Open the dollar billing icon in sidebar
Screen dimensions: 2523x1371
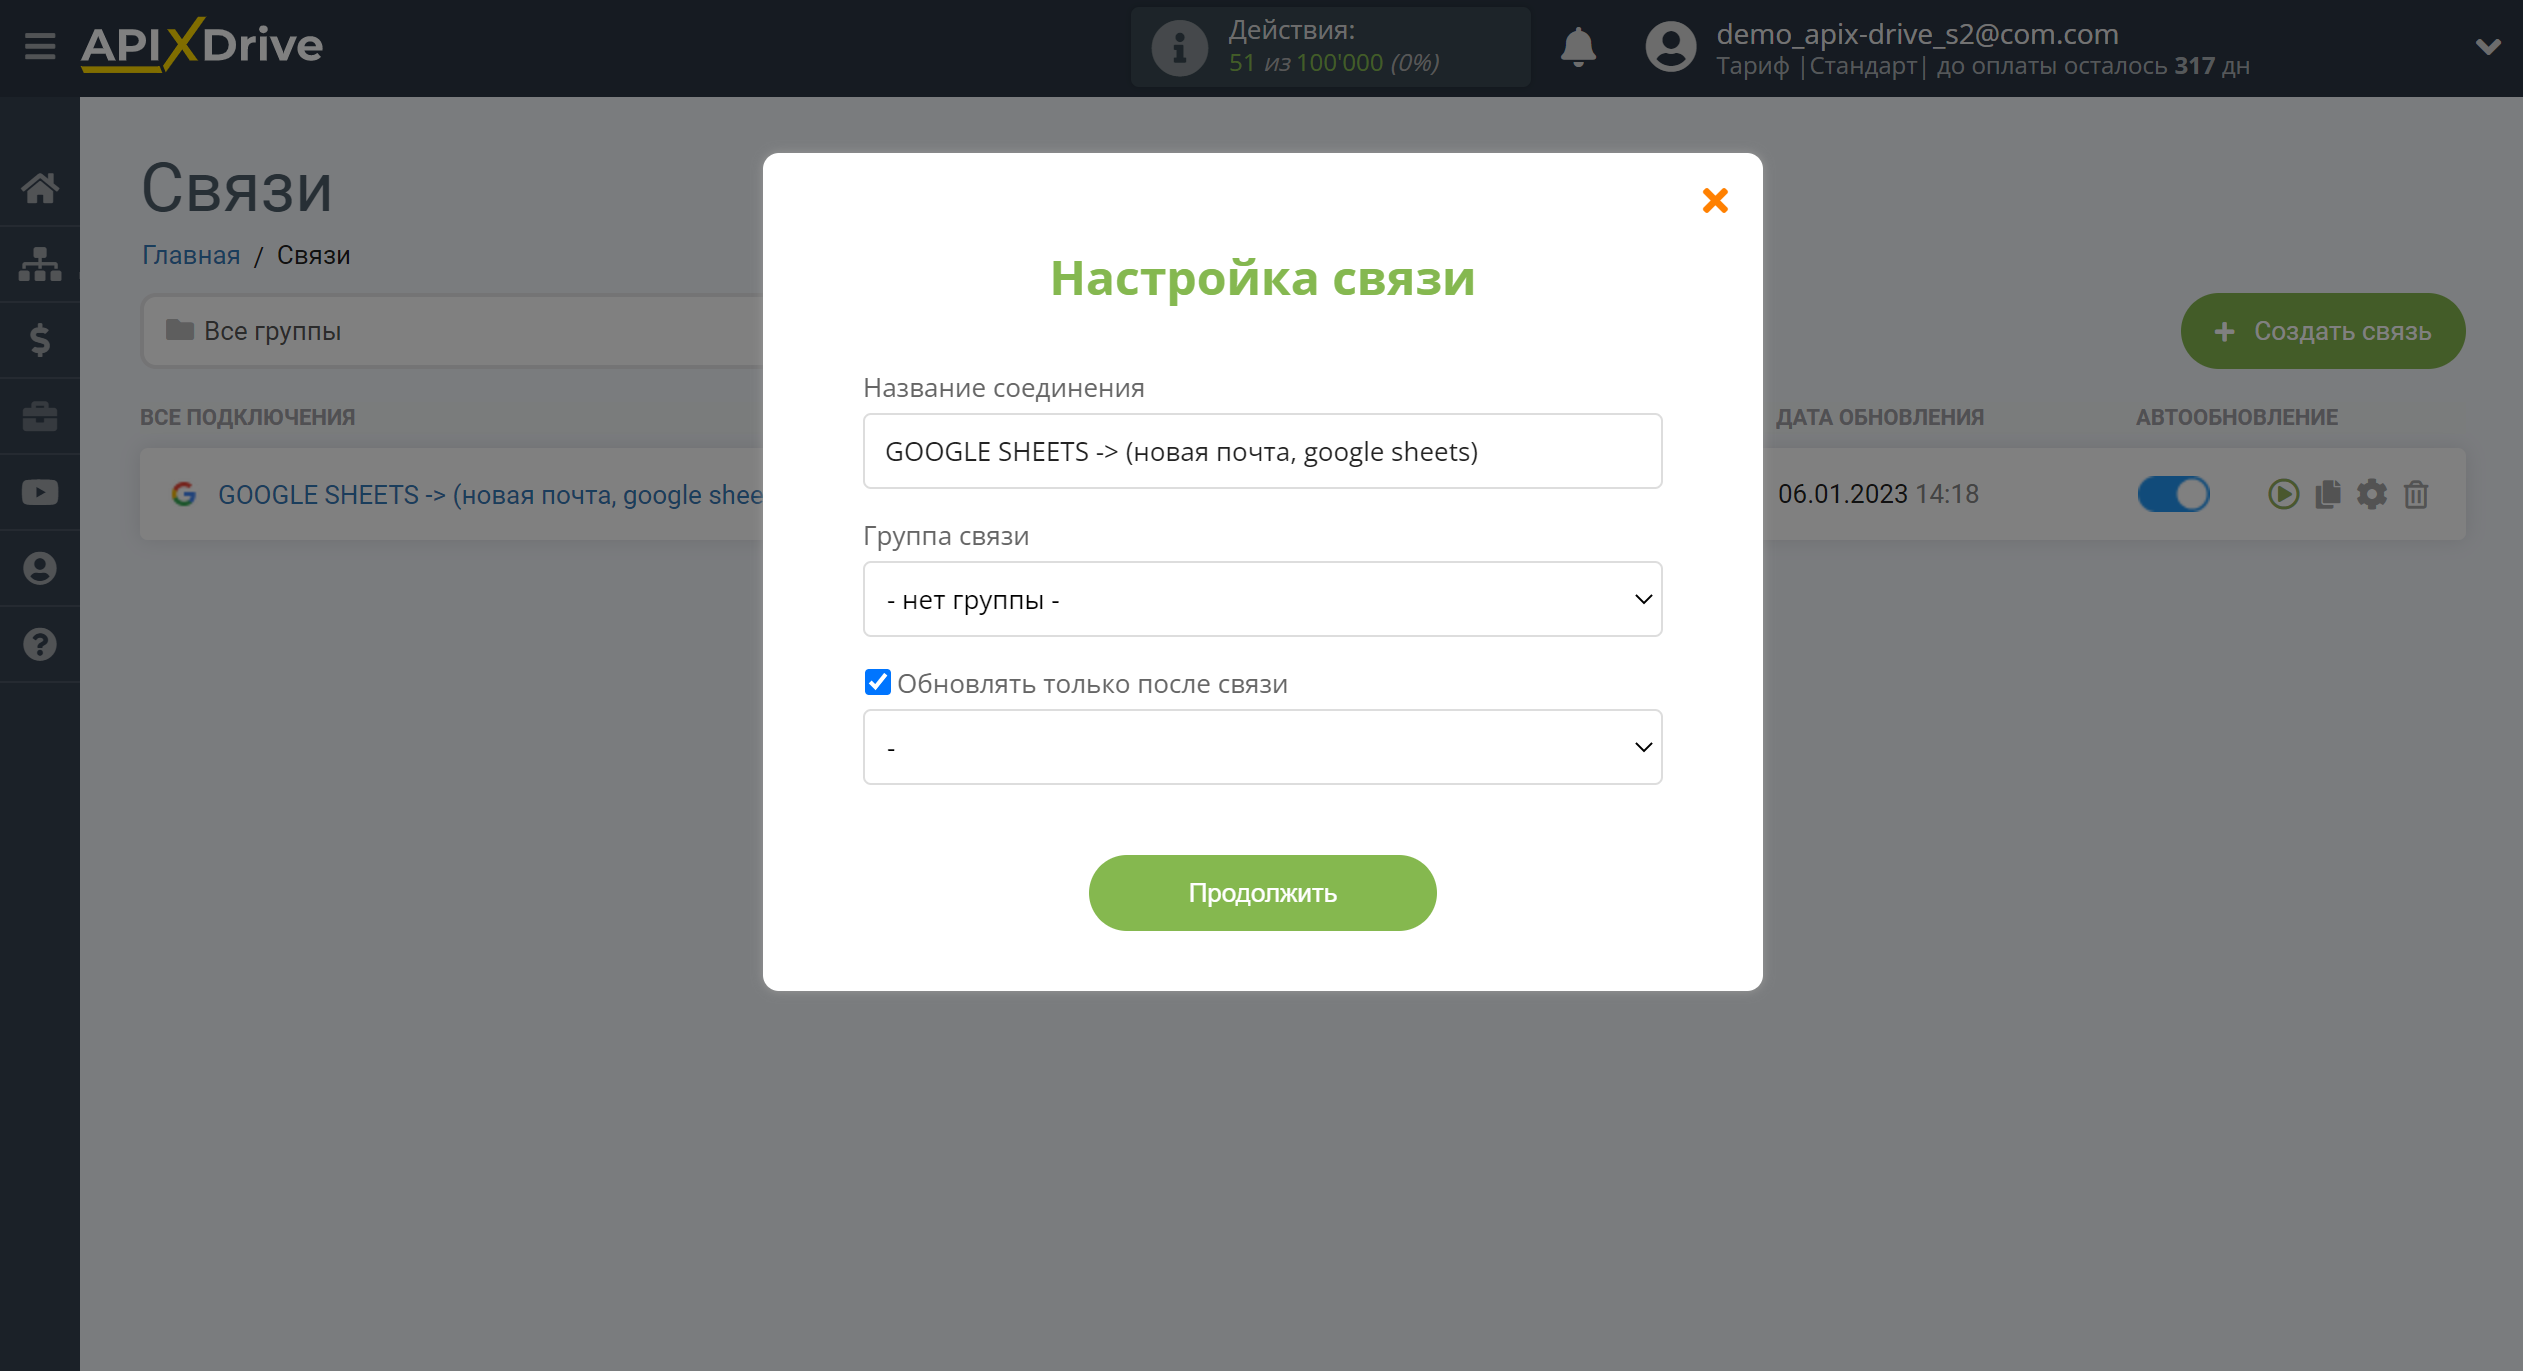[x=40, y=340]
